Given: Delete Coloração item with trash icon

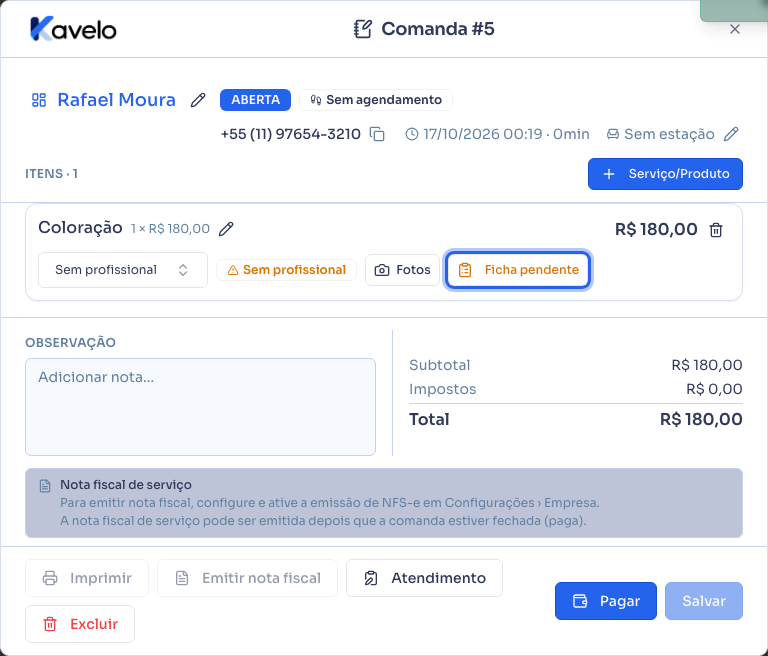Looking at the screenshot, I should [x=716, y=230].
